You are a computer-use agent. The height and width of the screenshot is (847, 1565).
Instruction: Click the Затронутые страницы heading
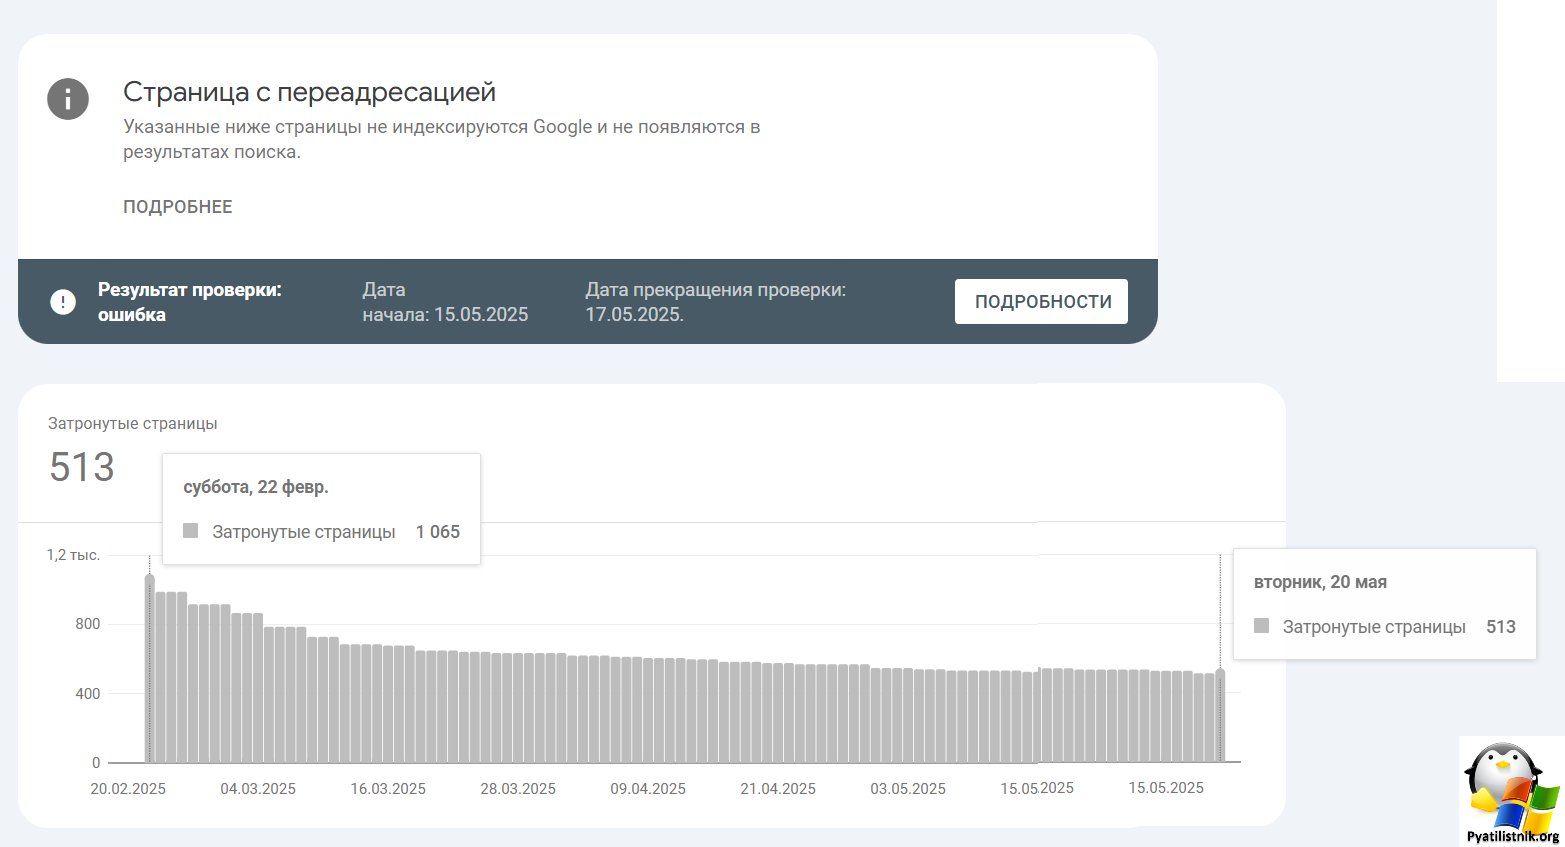[x=133, y=424]
